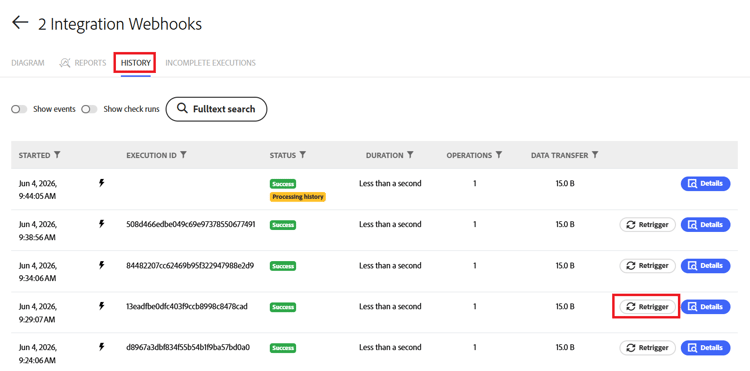Retrigger execution 84482207
The height and width of the screenshot is (371, 750).
point(648,266)
